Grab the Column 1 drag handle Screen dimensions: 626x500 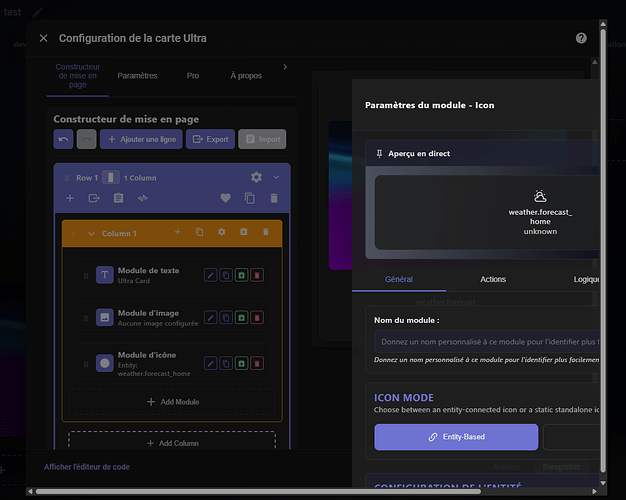[73, 234]
